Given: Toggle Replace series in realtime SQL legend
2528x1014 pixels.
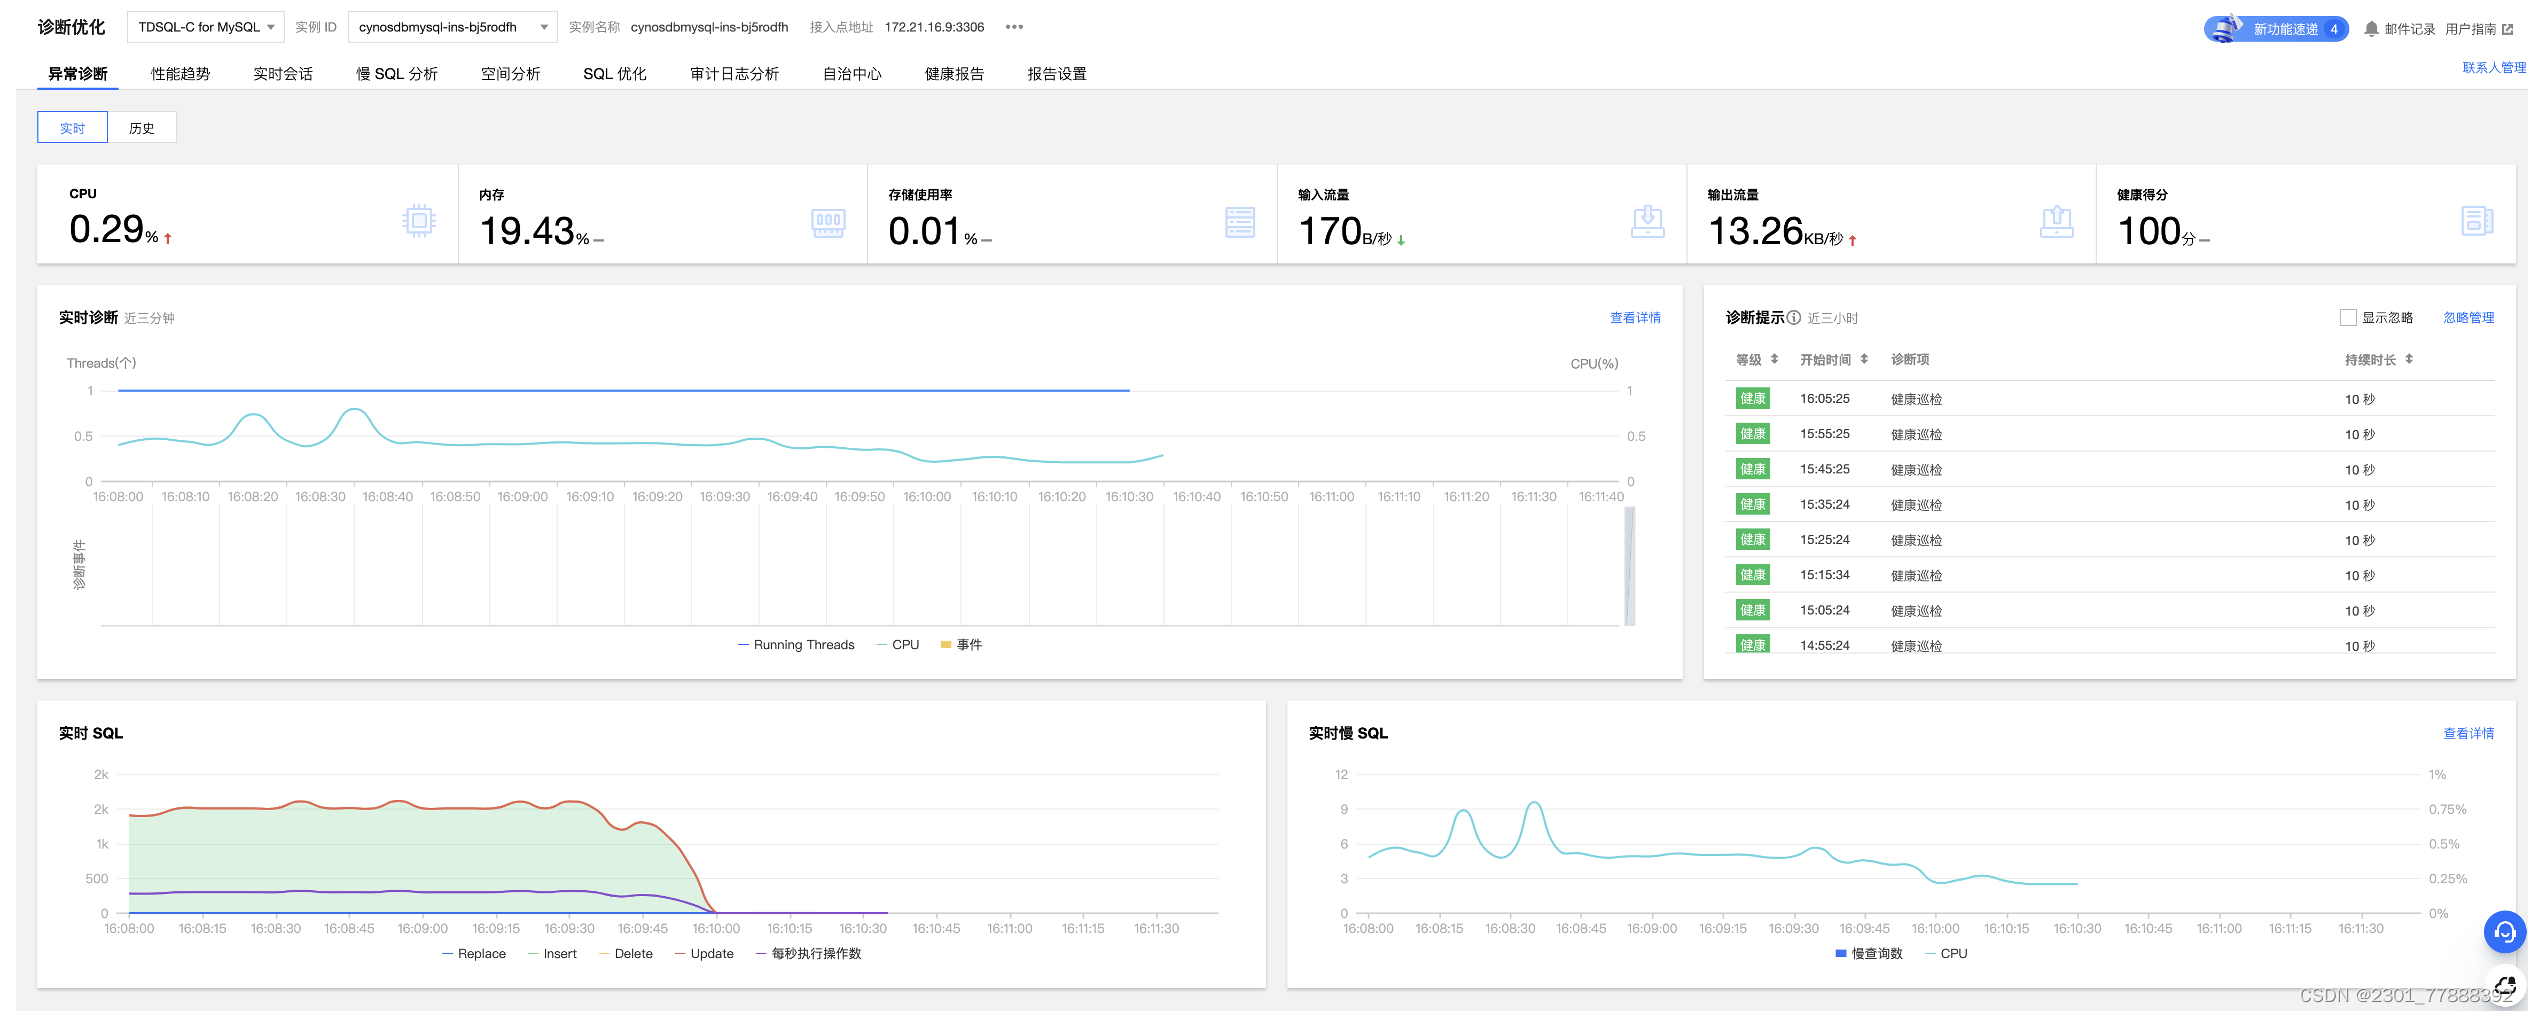Looking at the screenshot, I should point(474,954).
